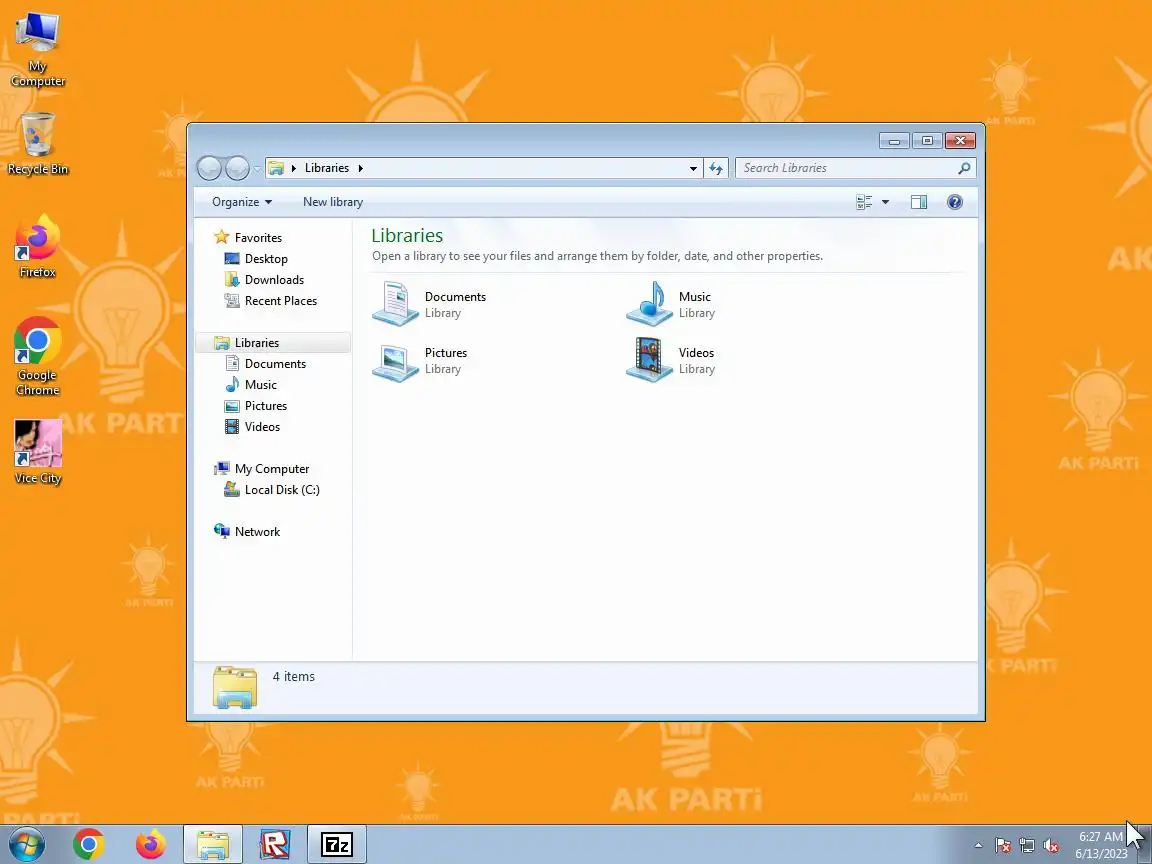Screen dimensions: 1152x864
Task: Open the Windows Start button
Action: click(x=26, y=845)
